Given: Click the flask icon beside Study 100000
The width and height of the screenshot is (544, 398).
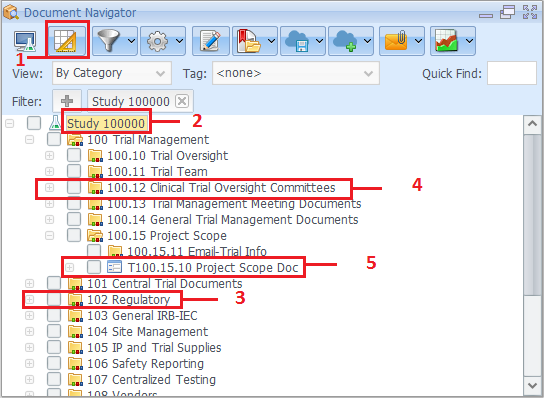Looking at the screenshot, I should 55,123.
